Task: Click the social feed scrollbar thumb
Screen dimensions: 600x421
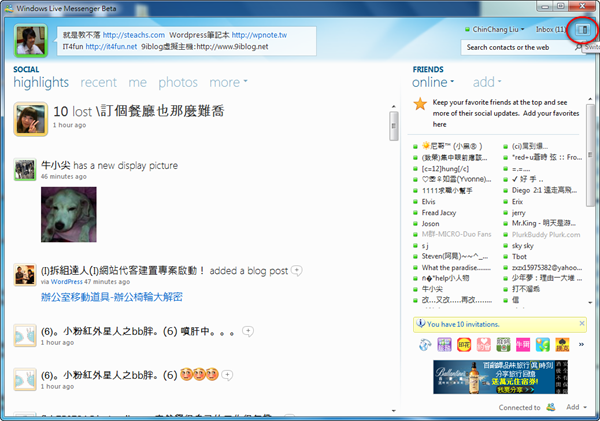Action: pyautogui.click(x=393, y=126)
